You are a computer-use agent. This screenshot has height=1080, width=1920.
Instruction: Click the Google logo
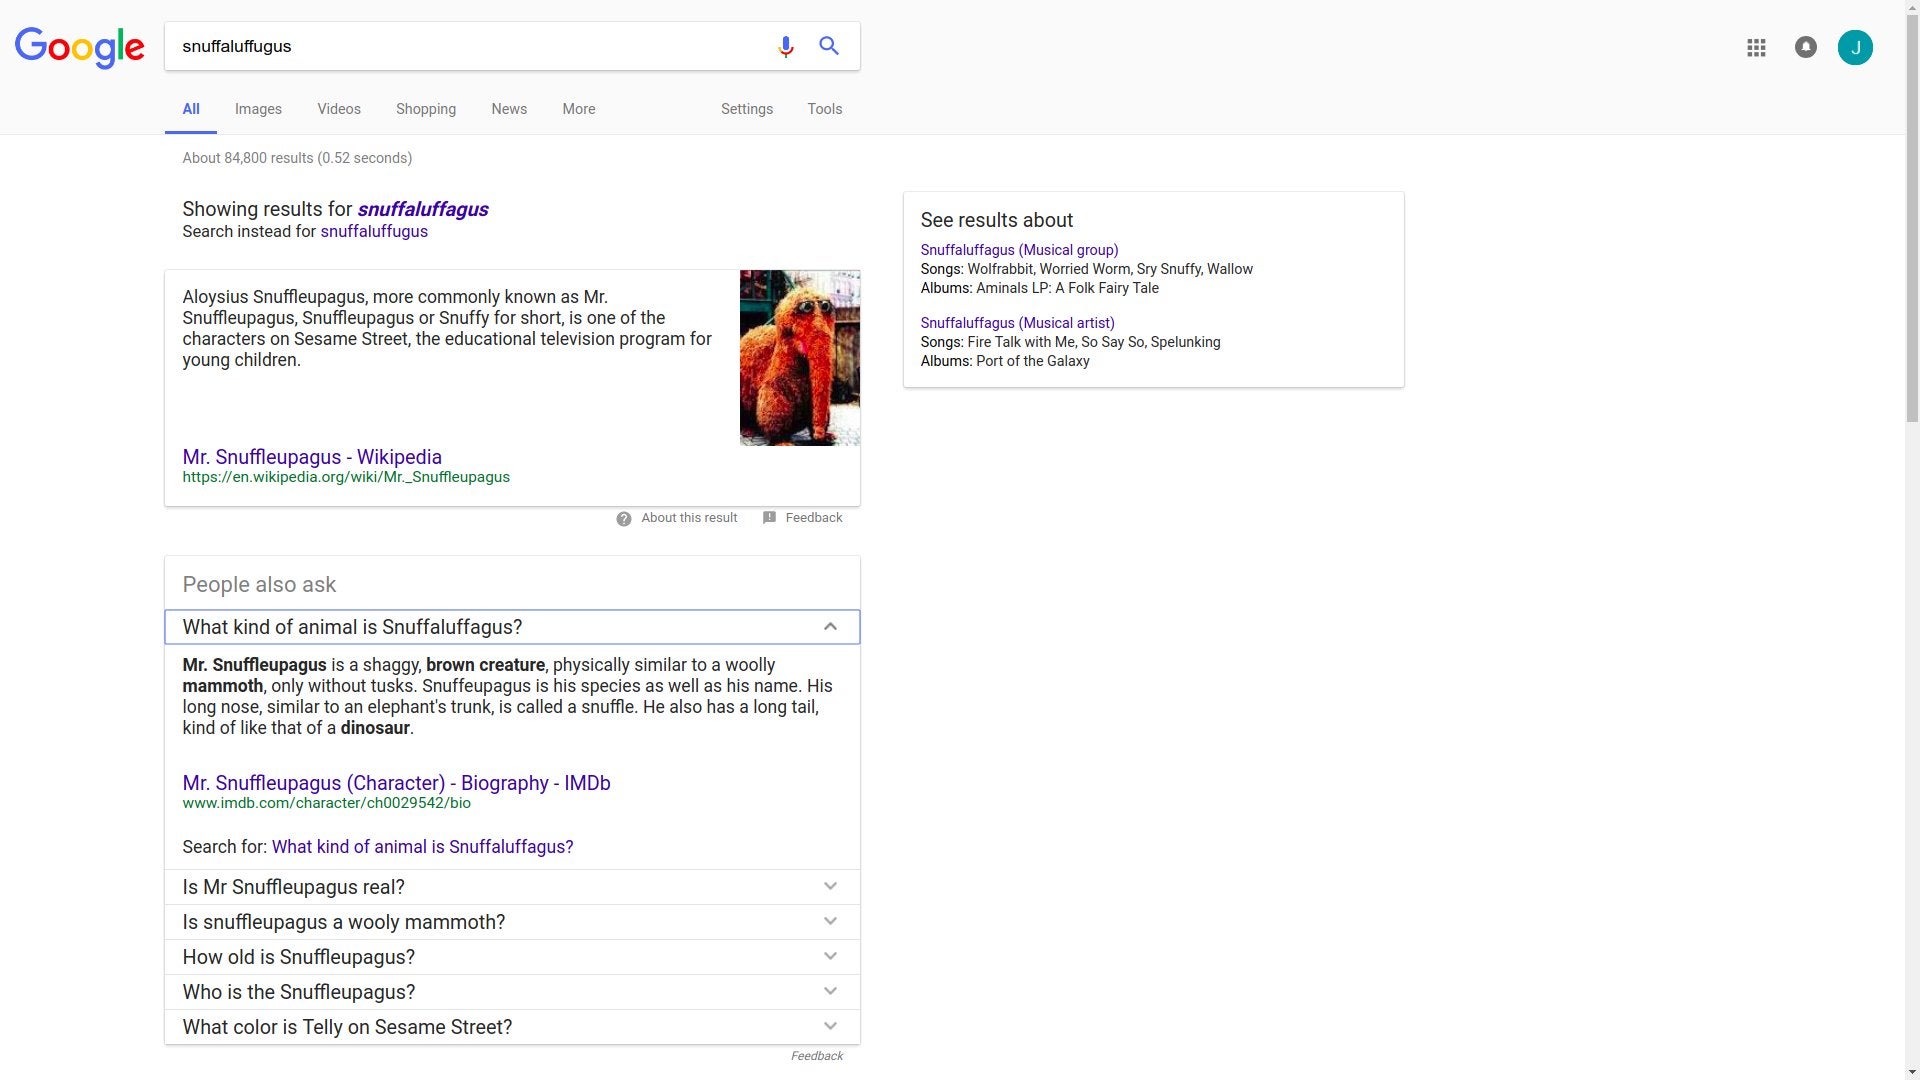80,47
